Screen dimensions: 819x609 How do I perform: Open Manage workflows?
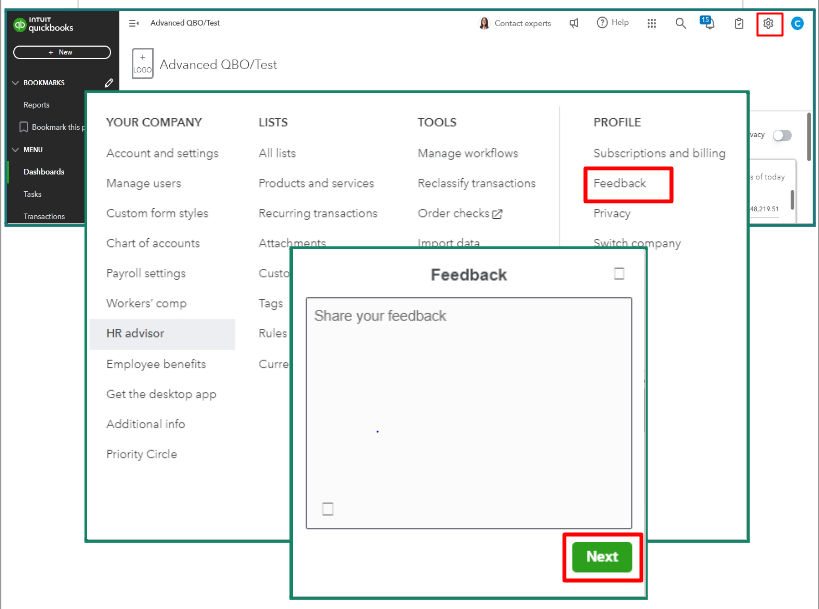[x=468, y=153]
